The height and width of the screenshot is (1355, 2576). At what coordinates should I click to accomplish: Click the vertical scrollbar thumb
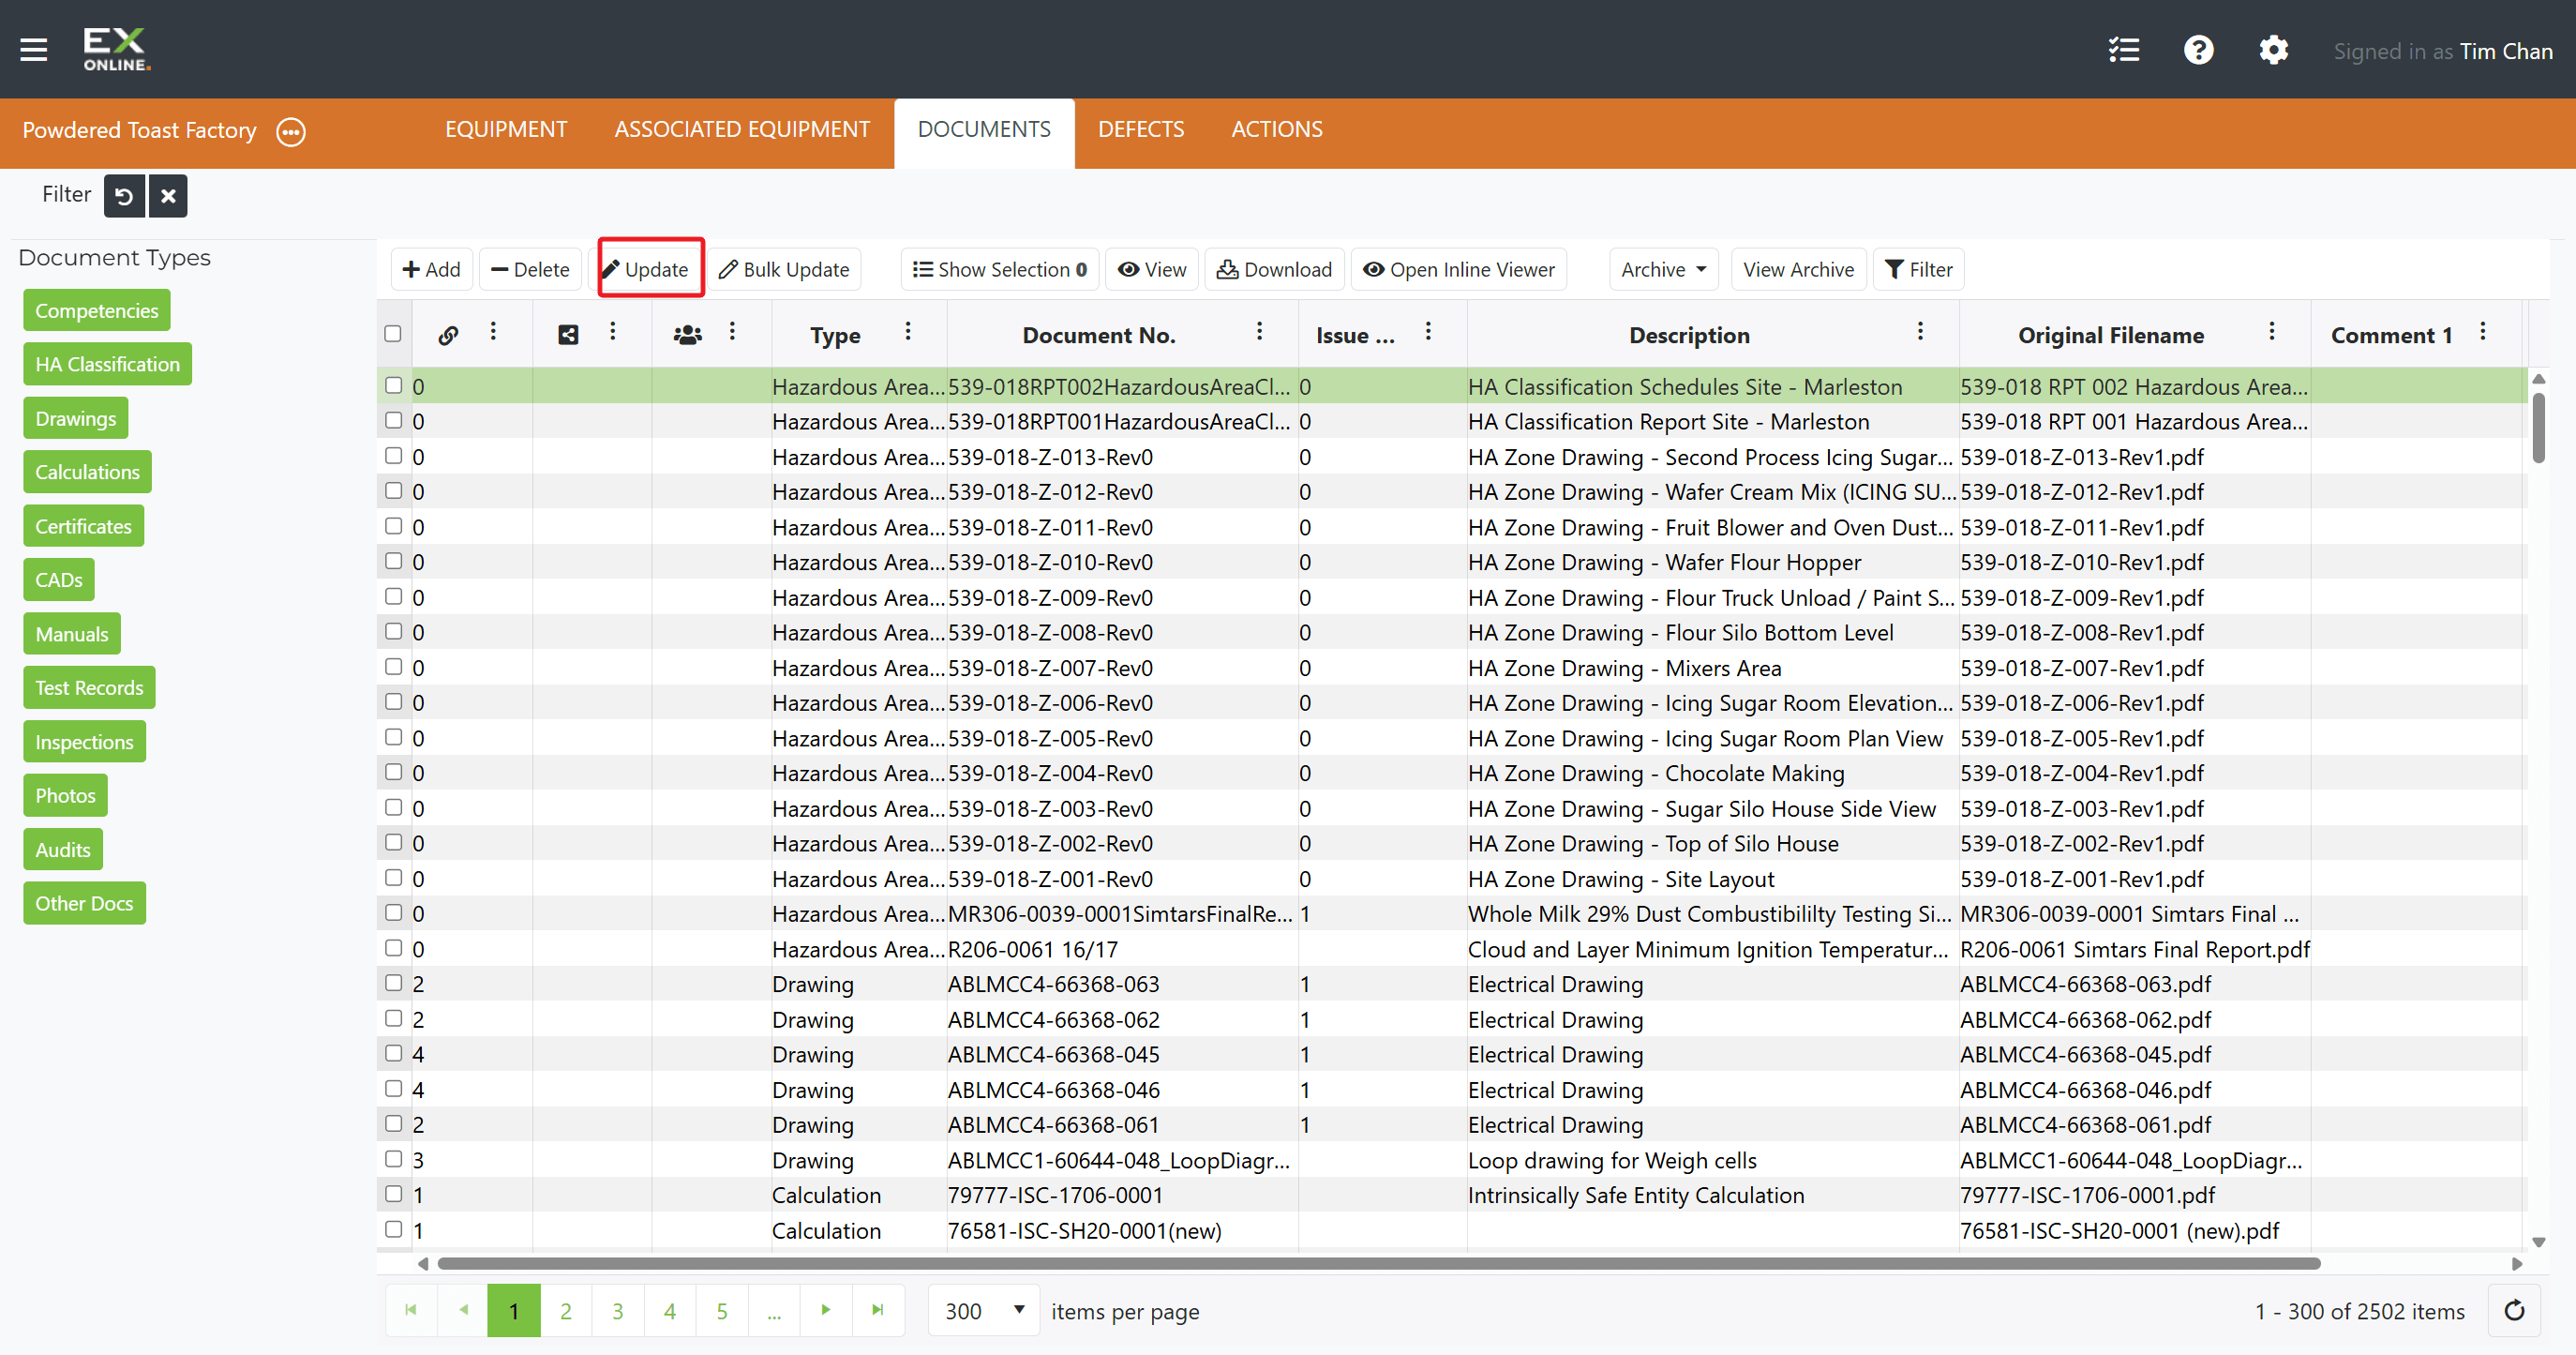(x=2539, y=427)
